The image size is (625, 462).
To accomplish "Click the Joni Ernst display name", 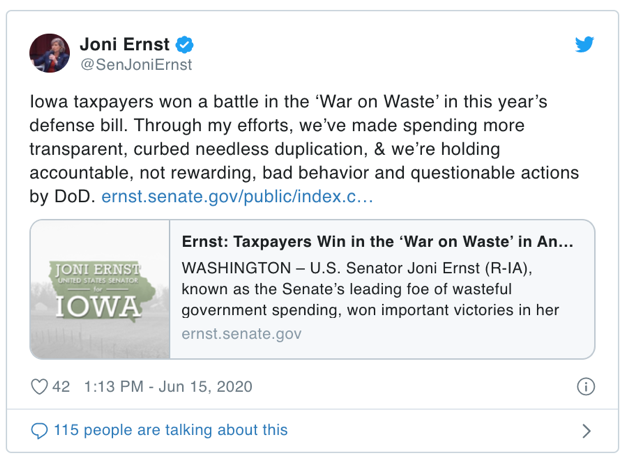I will (125, 44).
